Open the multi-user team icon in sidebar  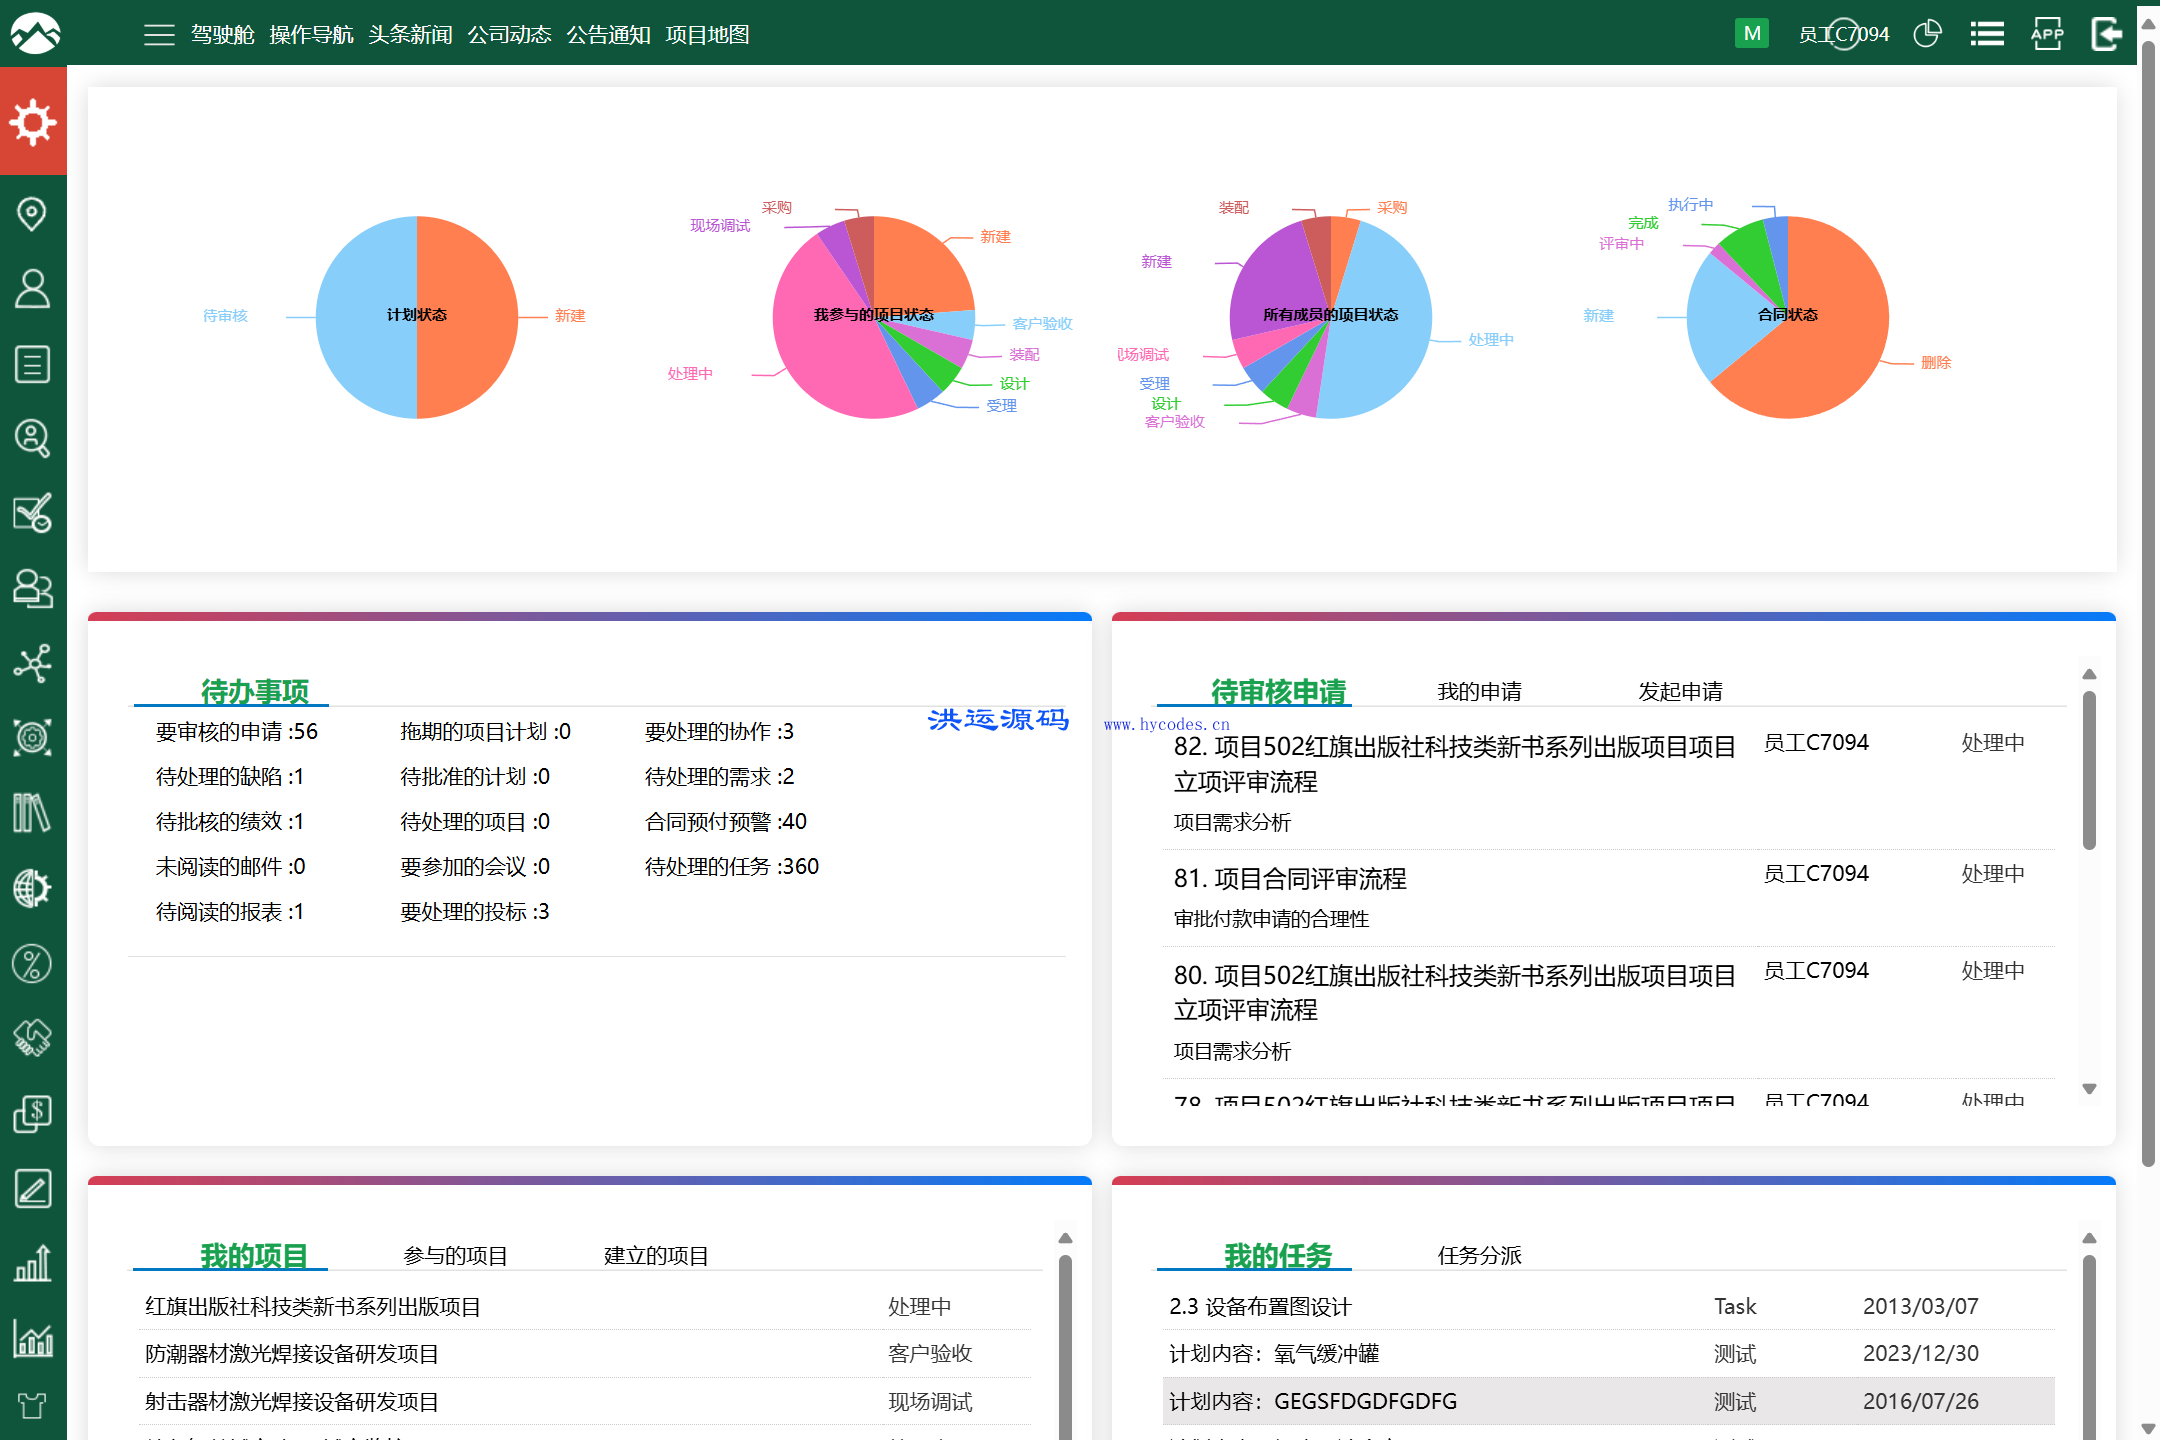[33, 588]
